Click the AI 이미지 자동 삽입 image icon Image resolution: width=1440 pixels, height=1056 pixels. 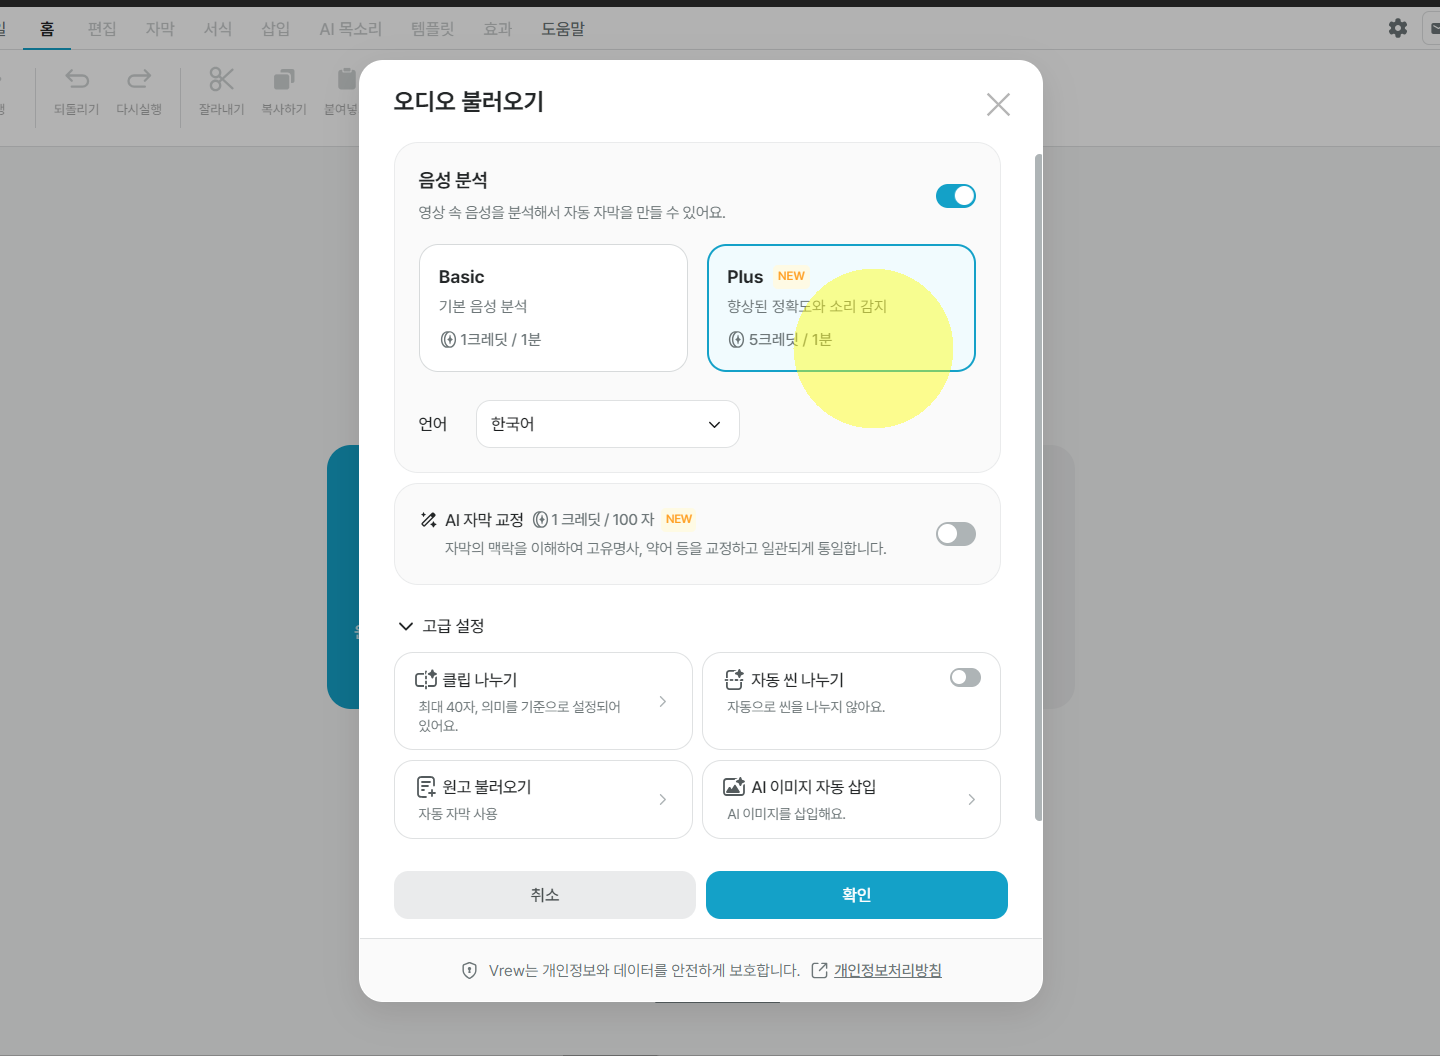[x=734, y=787]
